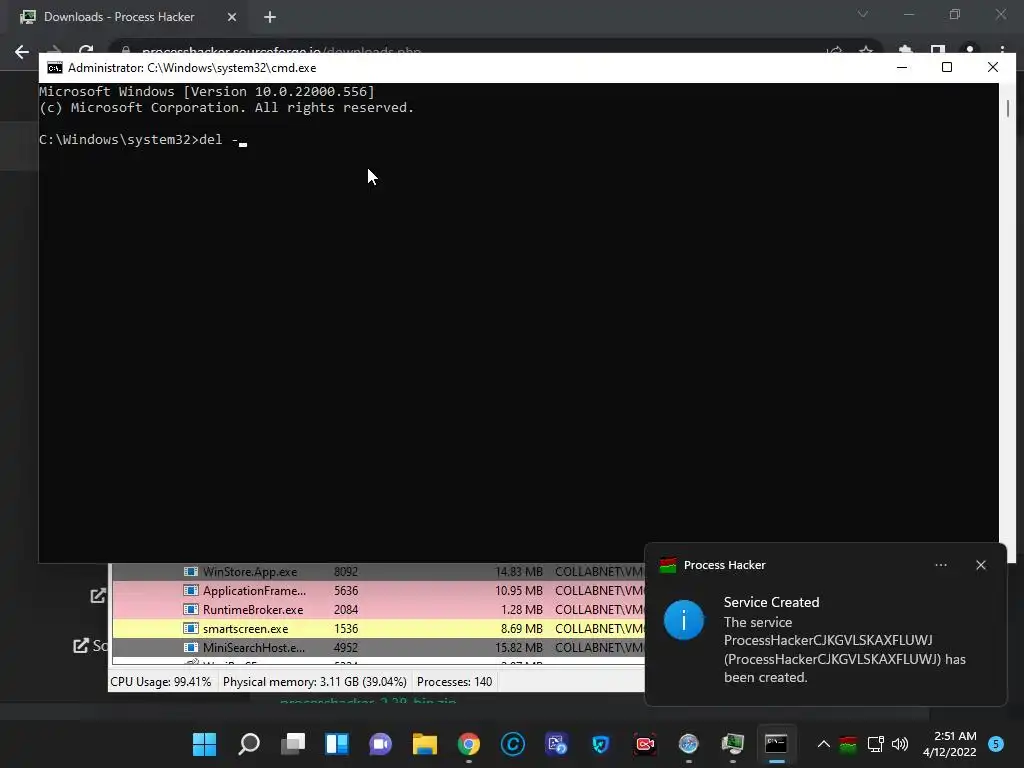The width and height of the screenshot is (1024, 768).
Task: Click the cmd.exe title bar icon
Action: 55,68
